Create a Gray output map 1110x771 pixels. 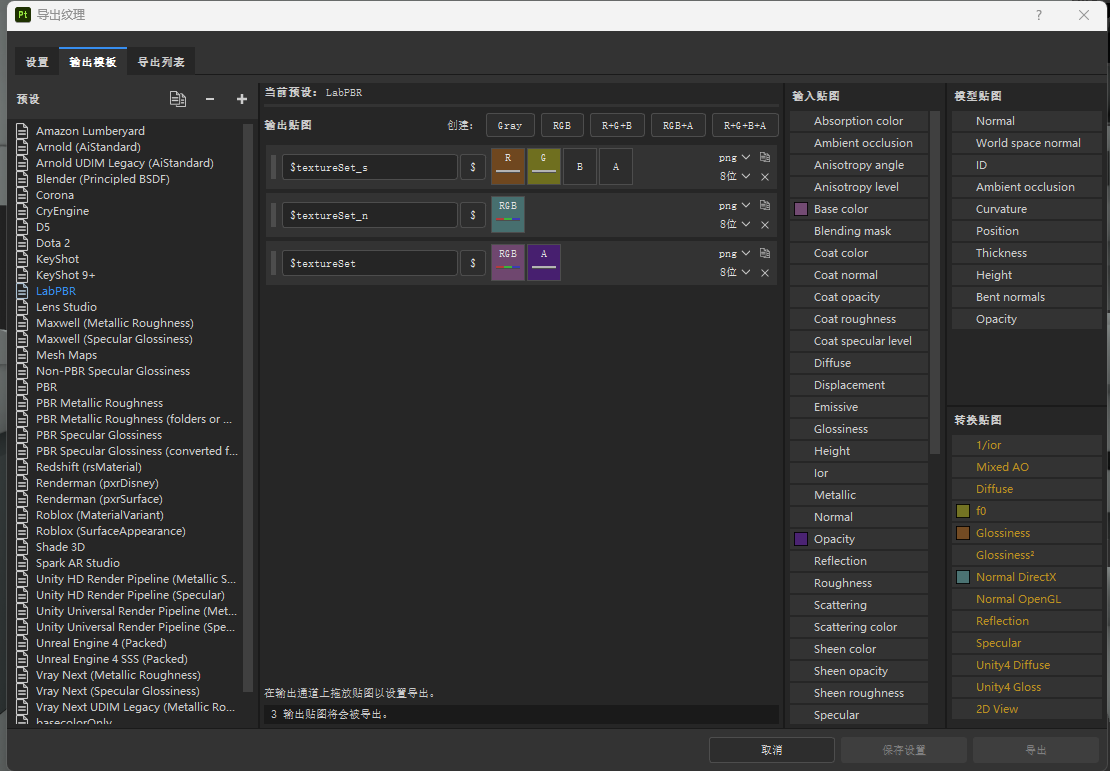coord(510,125)
